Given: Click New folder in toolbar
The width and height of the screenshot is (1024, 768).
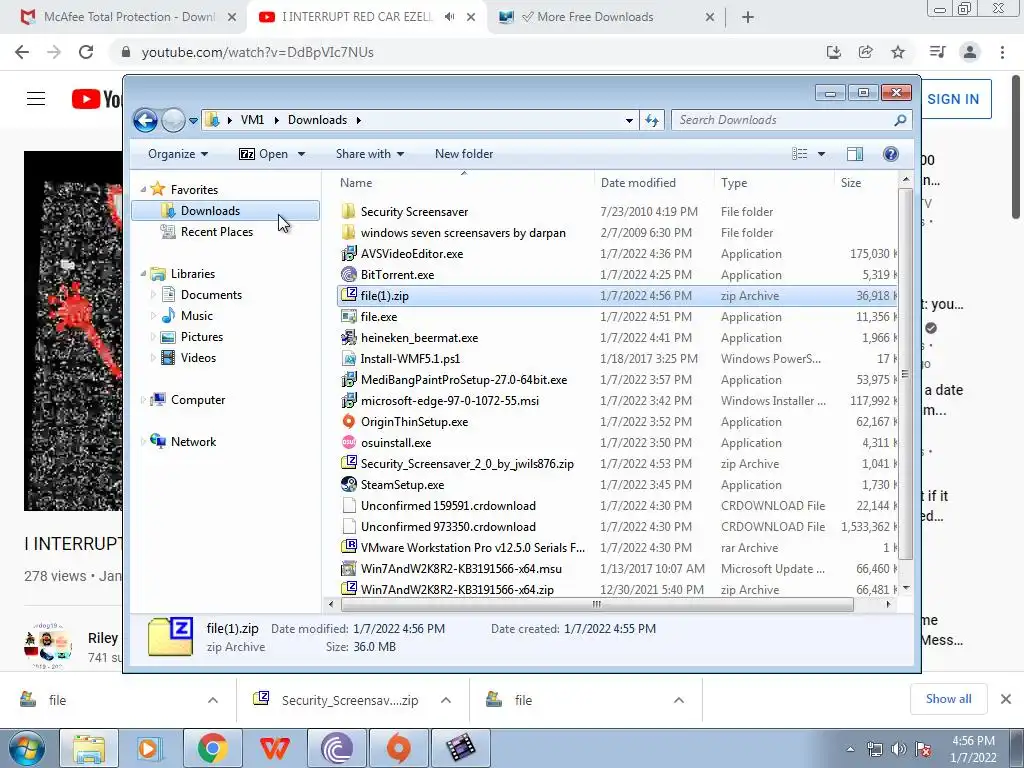Looking at the screenshot, I should point(464,154).
